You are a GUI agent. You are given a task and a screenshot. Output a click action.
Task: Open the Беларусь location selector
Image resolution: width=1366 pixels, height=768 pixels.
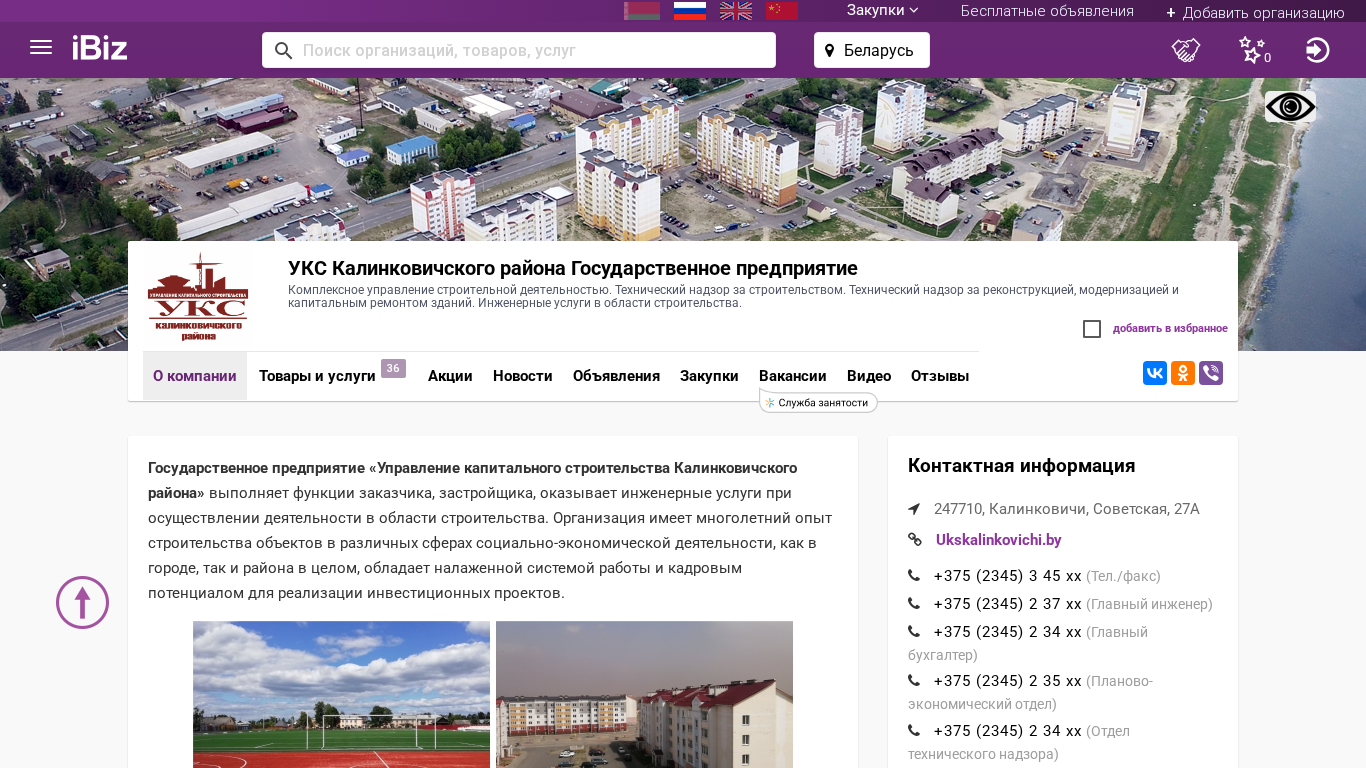pos(872,50)
